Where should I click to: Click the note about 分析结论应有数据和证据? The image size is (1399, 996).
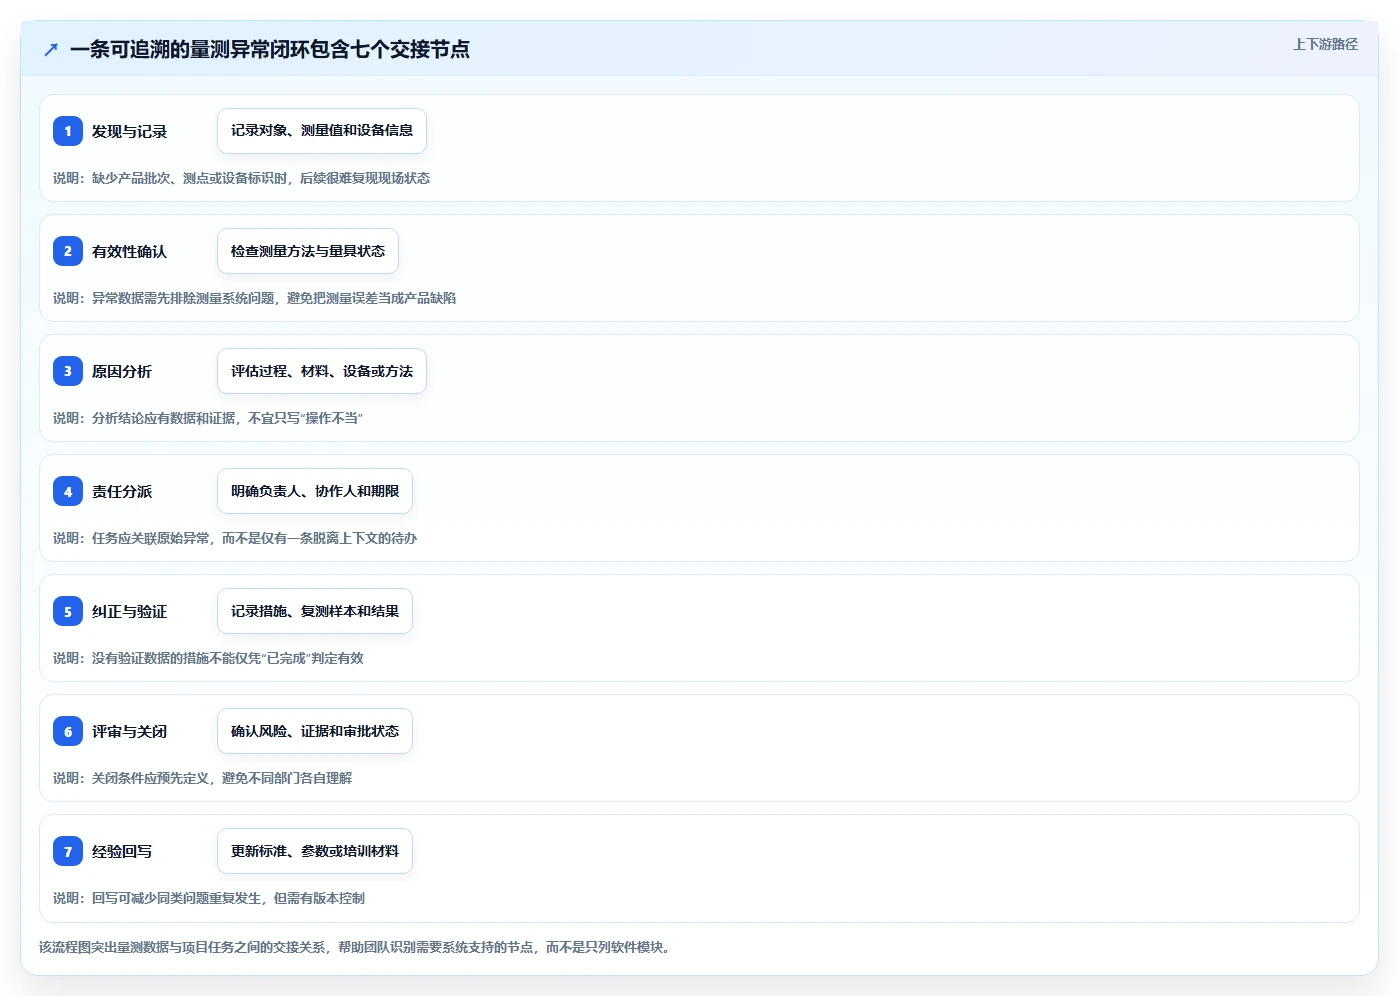[x=208, y=418]
